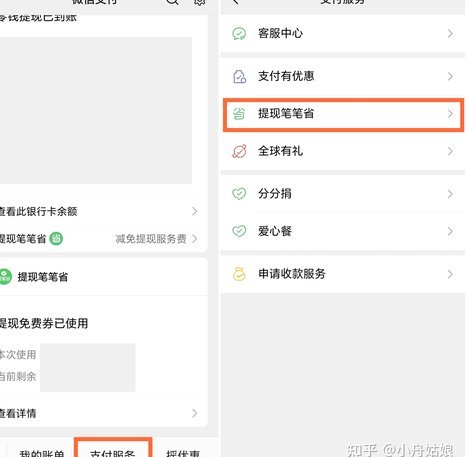Switch to 我的账单 bottom tab
This screenshot has width=466, height=457.
coord(42,453)
